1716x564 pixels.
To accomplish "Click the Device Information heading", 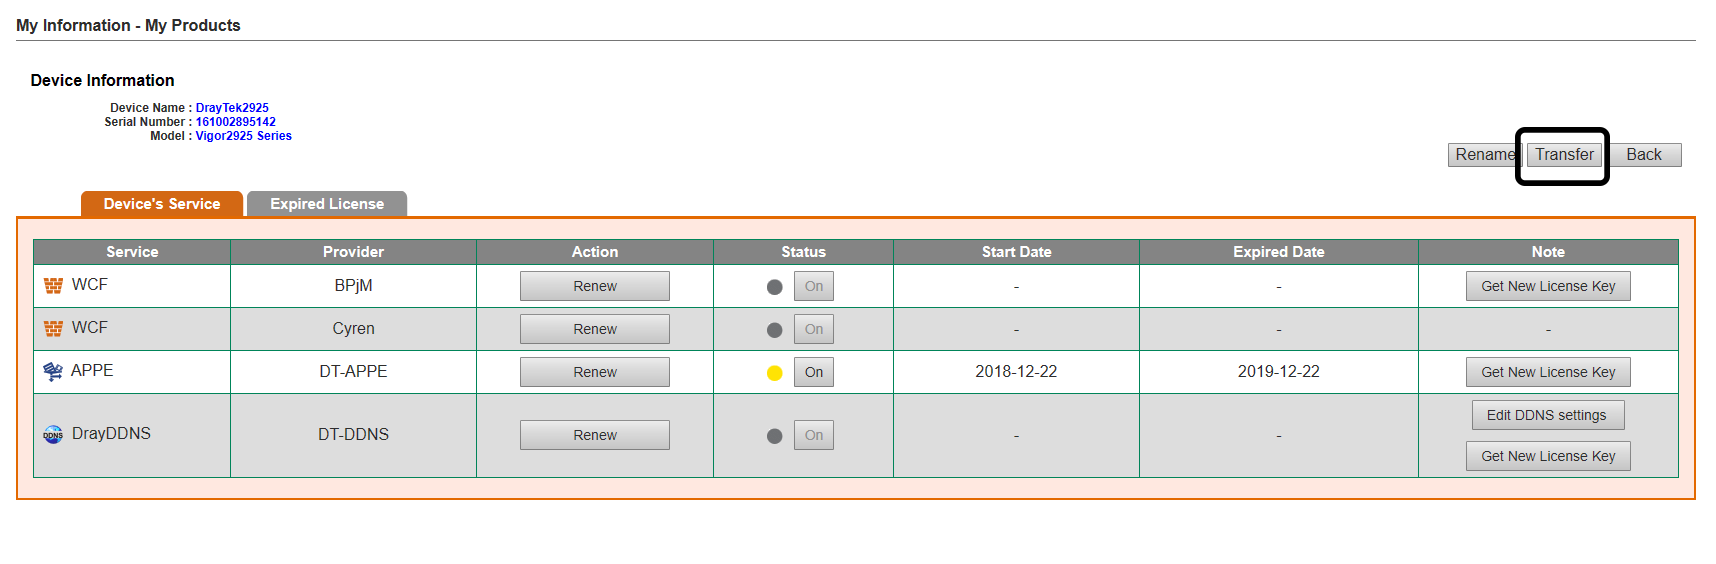I will pyautogui.click(x=102, y=81).
